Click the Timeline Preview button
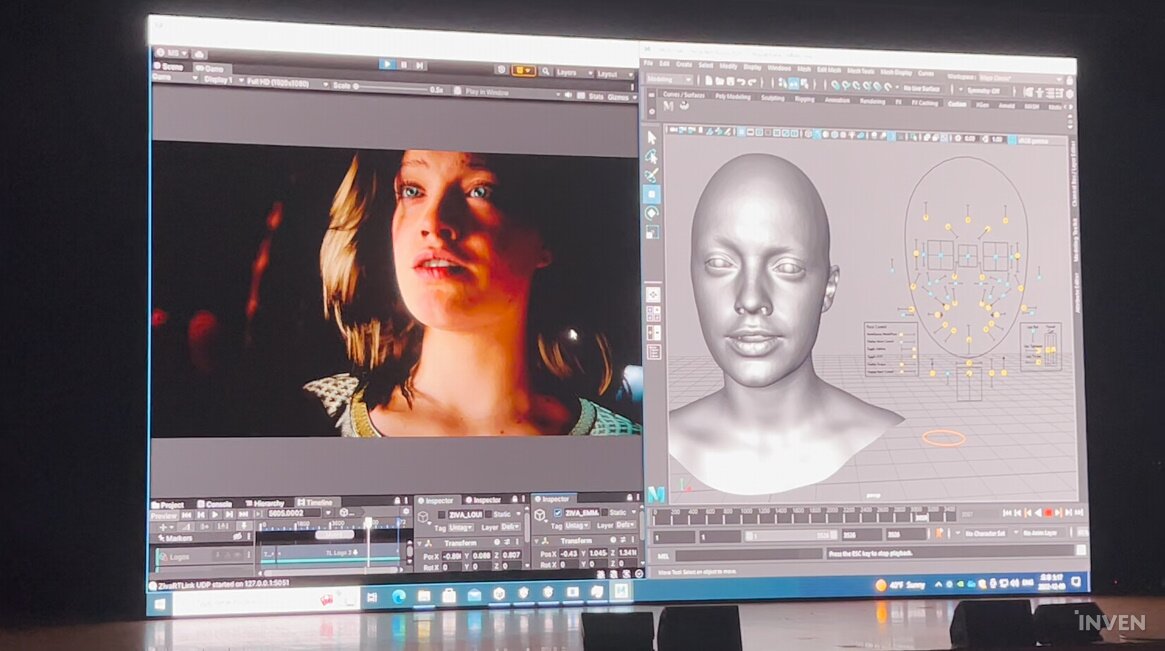The width and height of the screenshot is (1165, 651). (164, 514)
